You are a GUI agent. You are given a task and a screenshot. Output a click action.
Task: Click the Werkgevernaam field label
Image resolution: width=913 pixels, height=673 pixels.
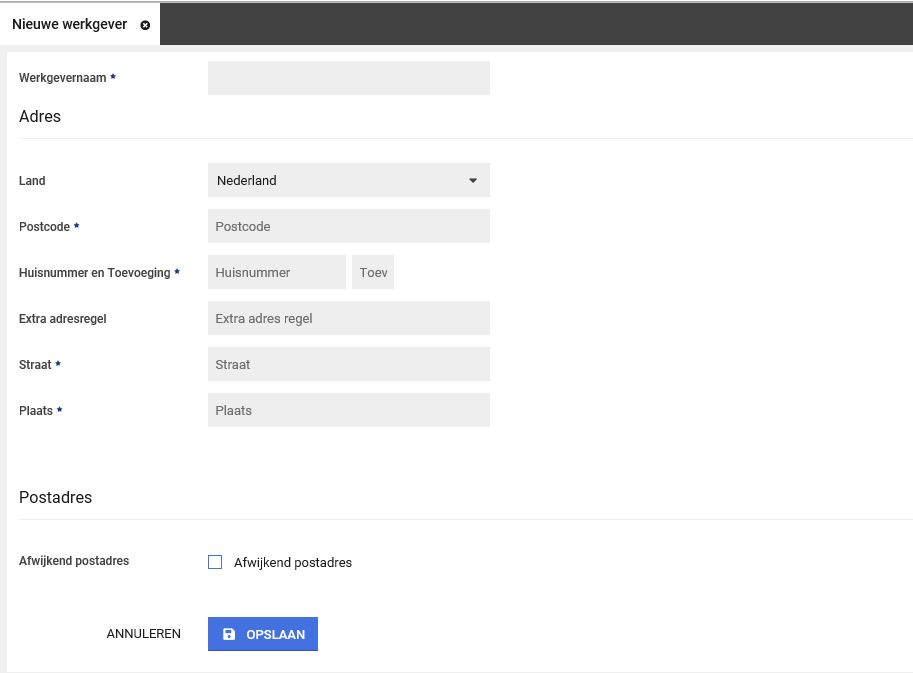[x=62, y=78]
